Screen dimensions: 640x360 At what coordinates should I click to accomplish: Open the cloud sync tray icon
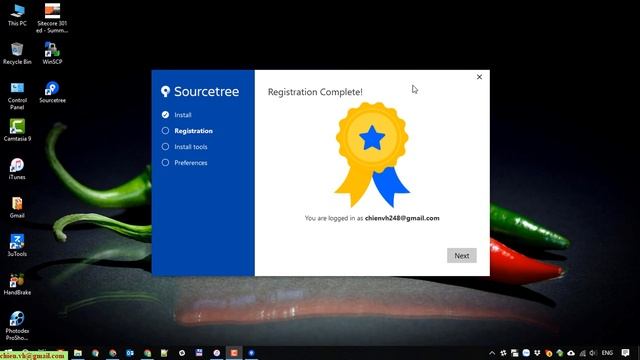click(x=571, y=353)
